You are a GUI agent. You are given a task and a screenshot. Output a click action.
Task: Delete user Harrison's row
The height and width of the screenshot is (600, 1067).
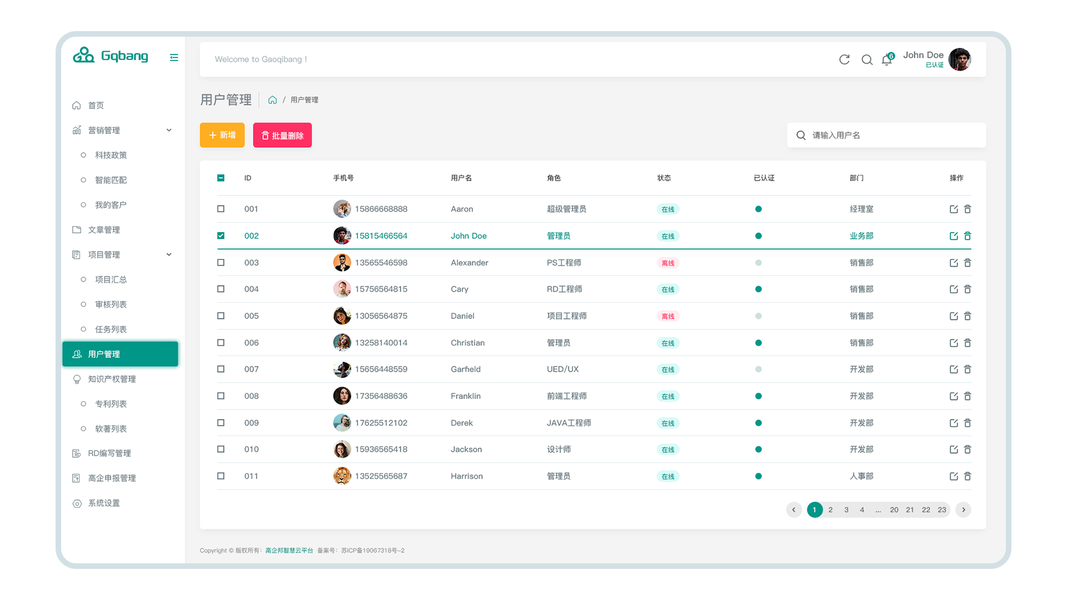pos(968,476)
